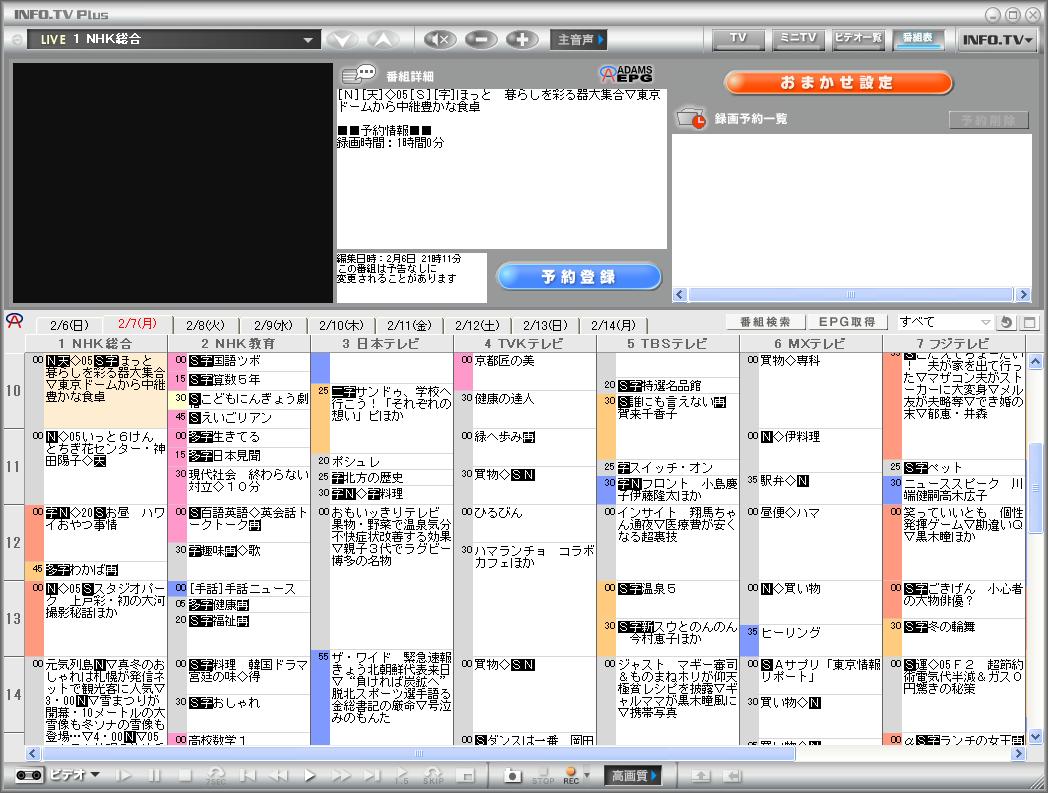Switch to the next channel down arrow
Image resolution: width=1048 pixels, height=793 pixels.
[x=343, y=39]
